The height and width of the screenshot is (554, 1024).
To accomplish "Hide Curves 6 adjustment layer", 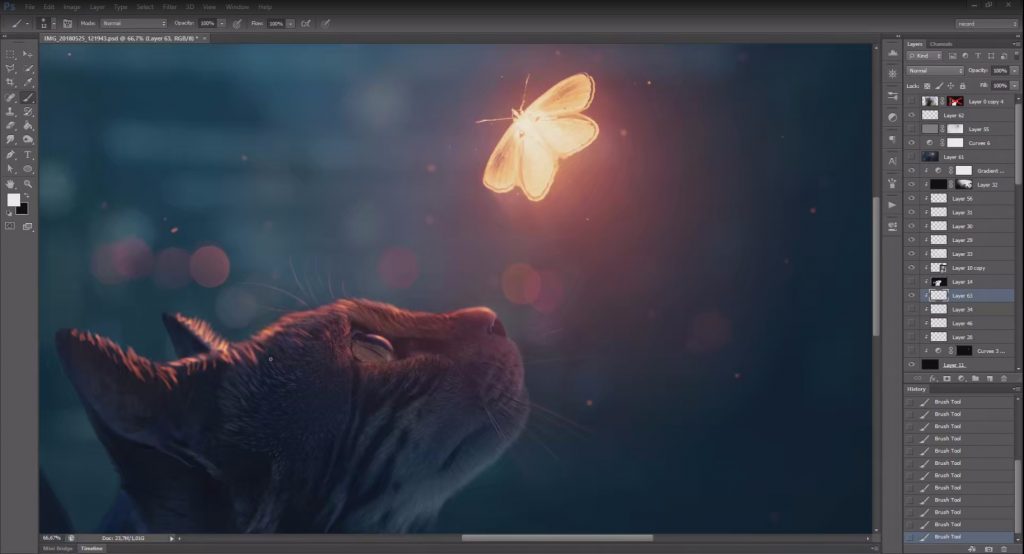I will pyautogui.click(x=912, y=142).
